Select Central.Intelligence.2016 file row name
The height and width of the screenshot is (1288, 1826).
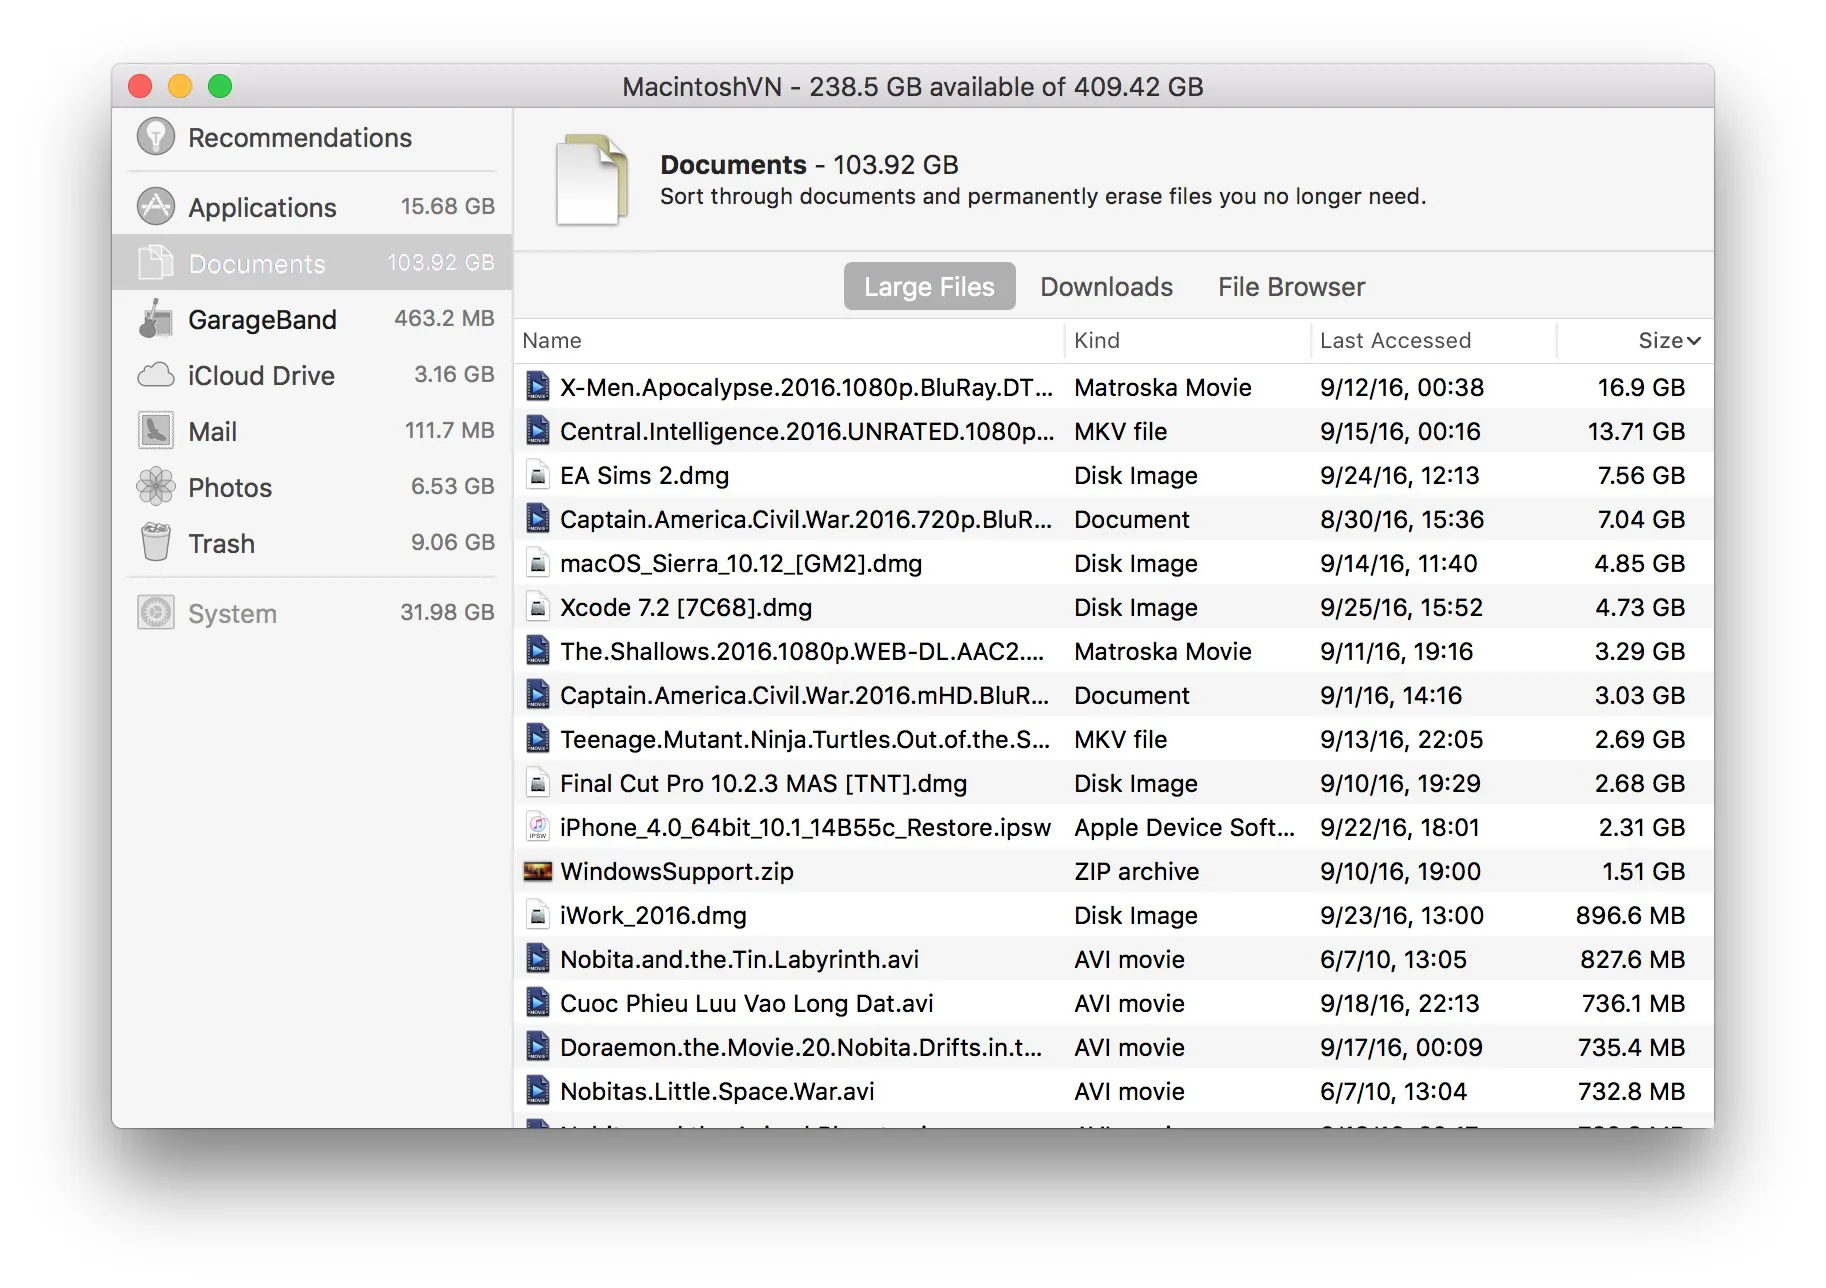(x=806, y=431)
